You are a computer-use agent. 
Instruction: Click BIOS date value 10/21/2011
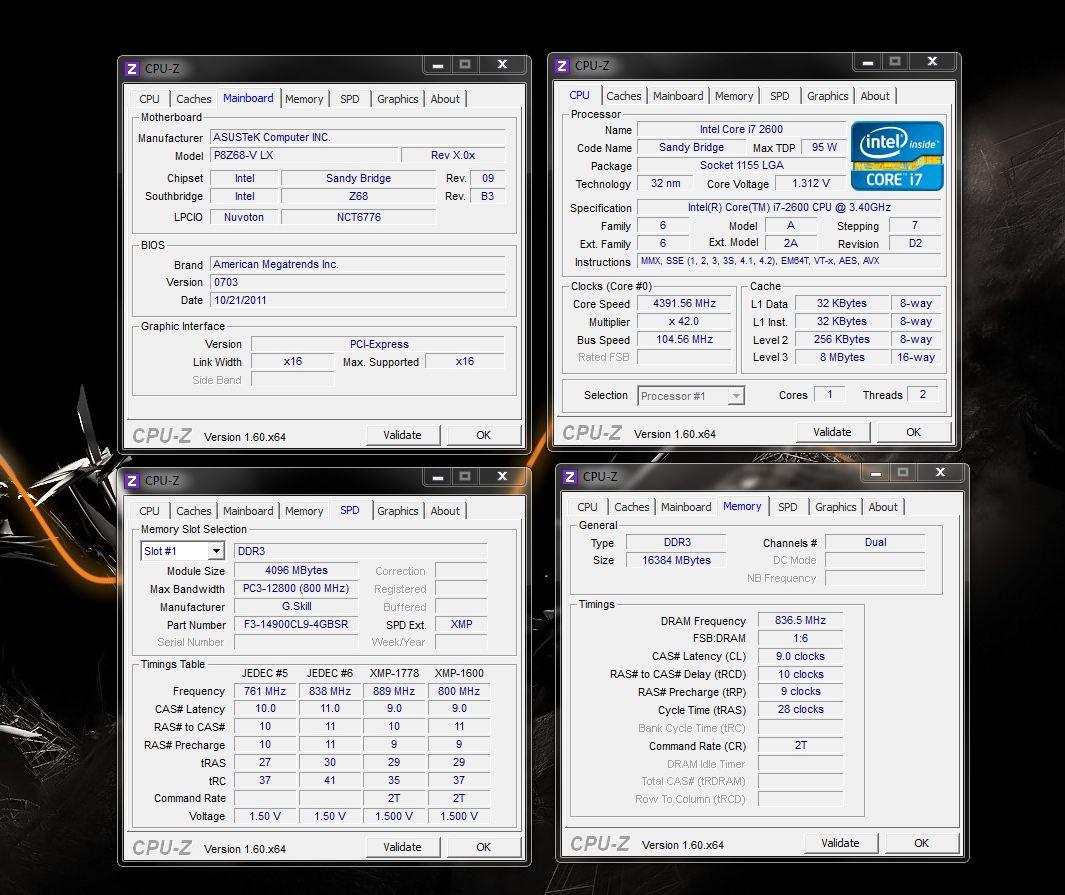click(358, 300)
